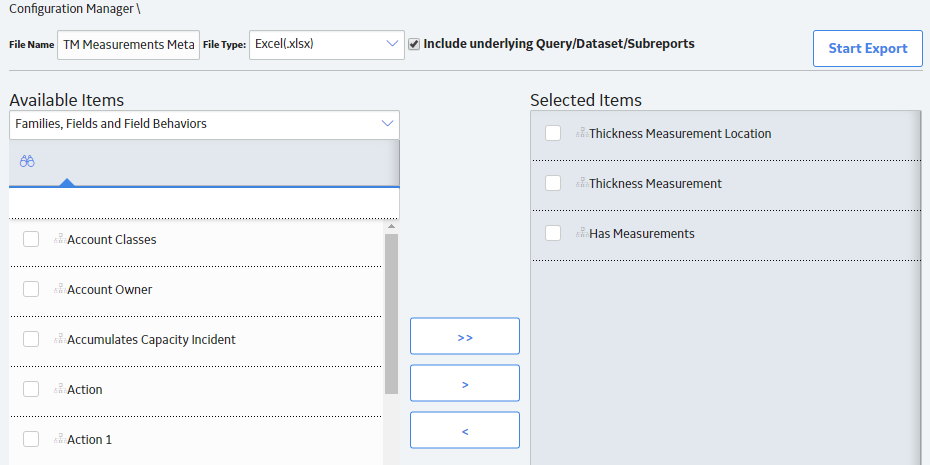The image size is (930, 465).
Task: Click family icon beside Action 1
Action: (x=60, y=439)
